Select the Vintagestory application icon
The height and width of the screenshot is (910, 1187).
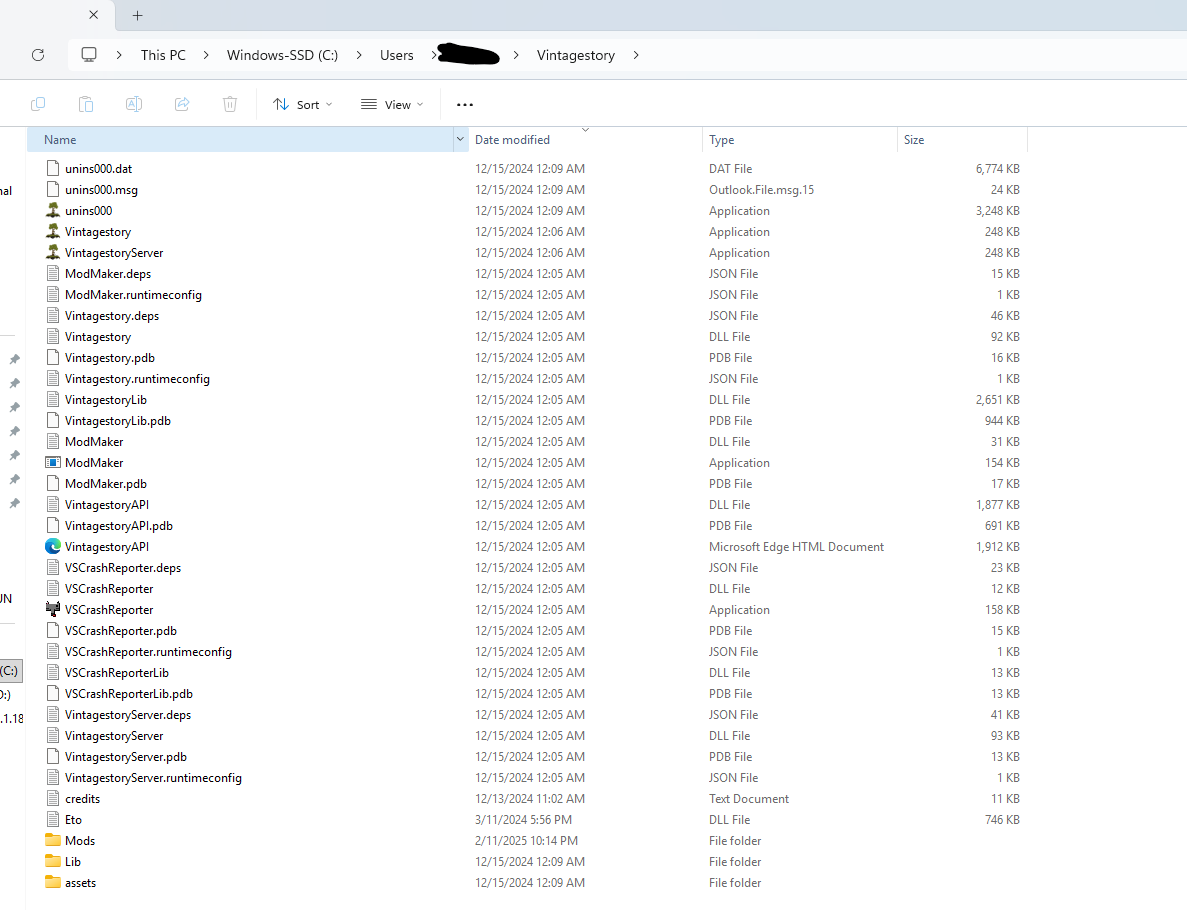click(x=53, y=232)
